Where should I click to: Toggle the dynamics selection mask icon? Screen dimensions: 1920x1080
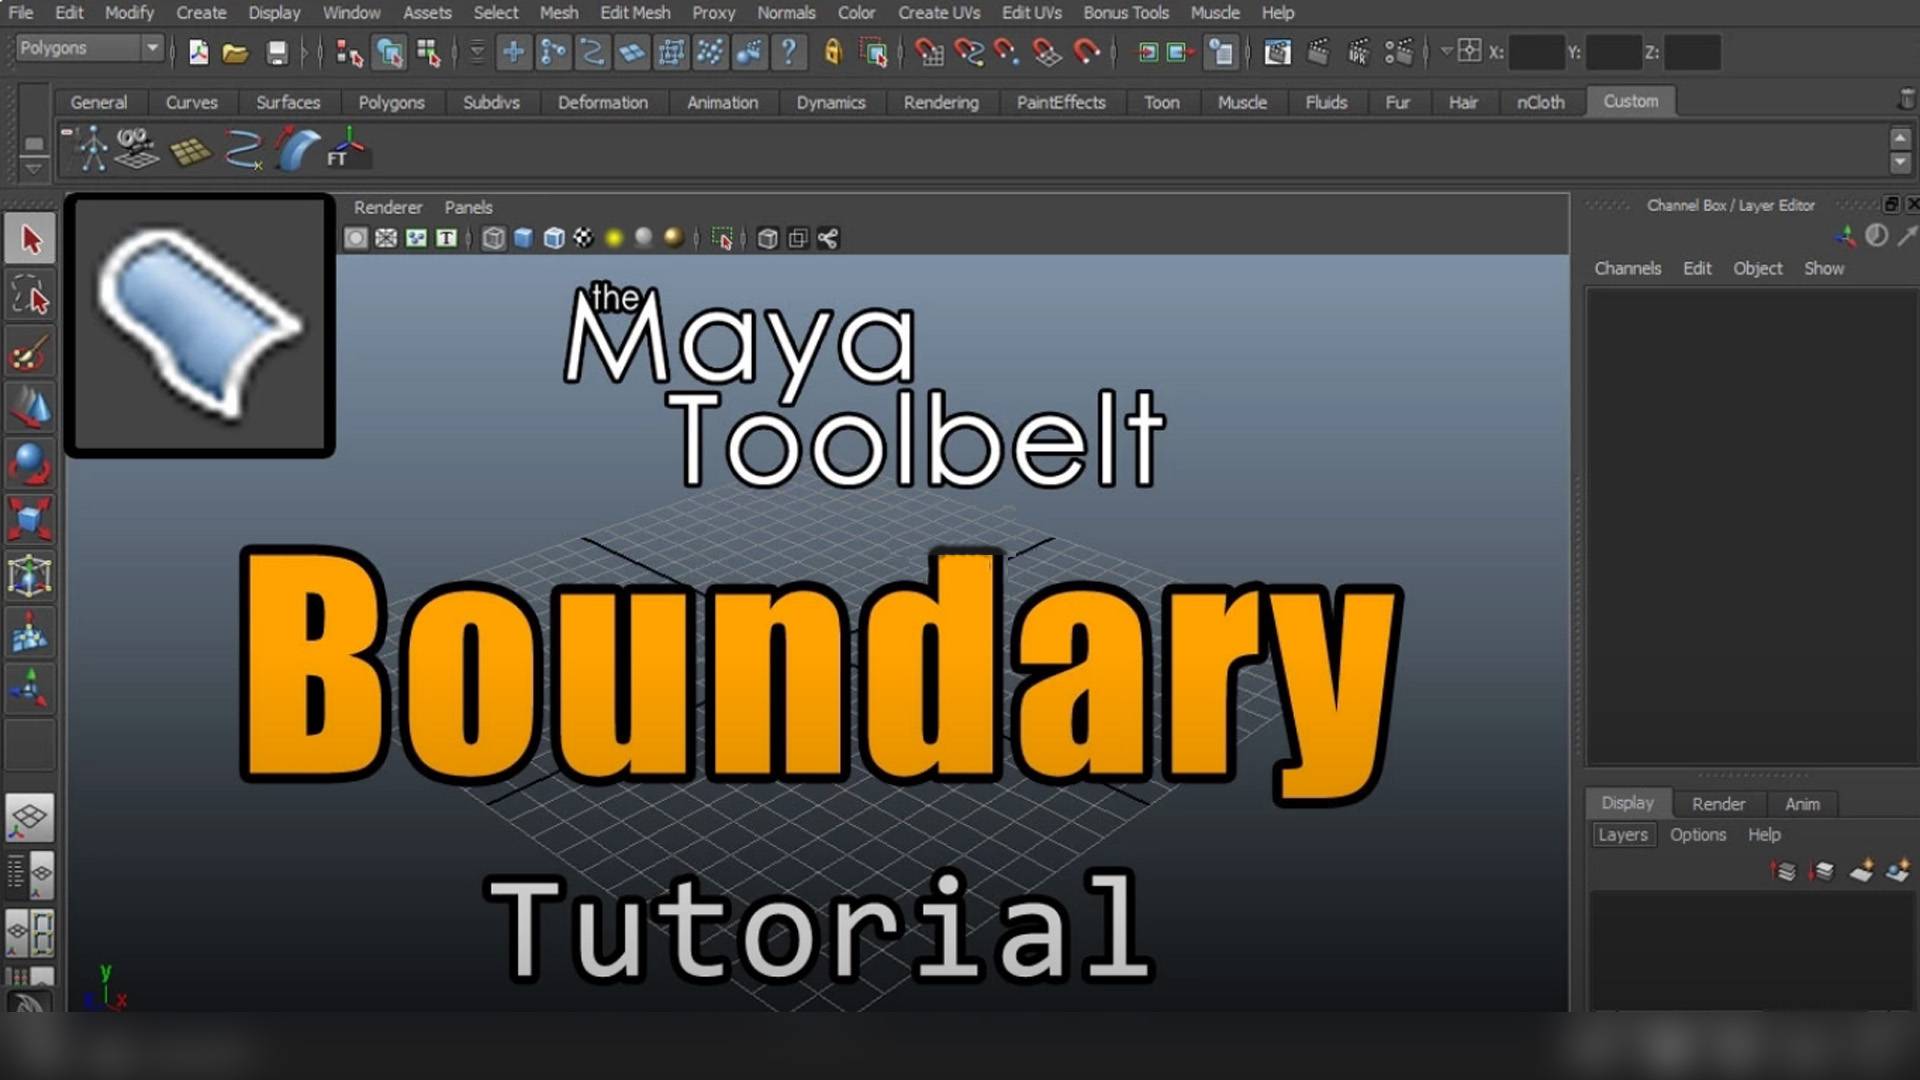point(710,52)
